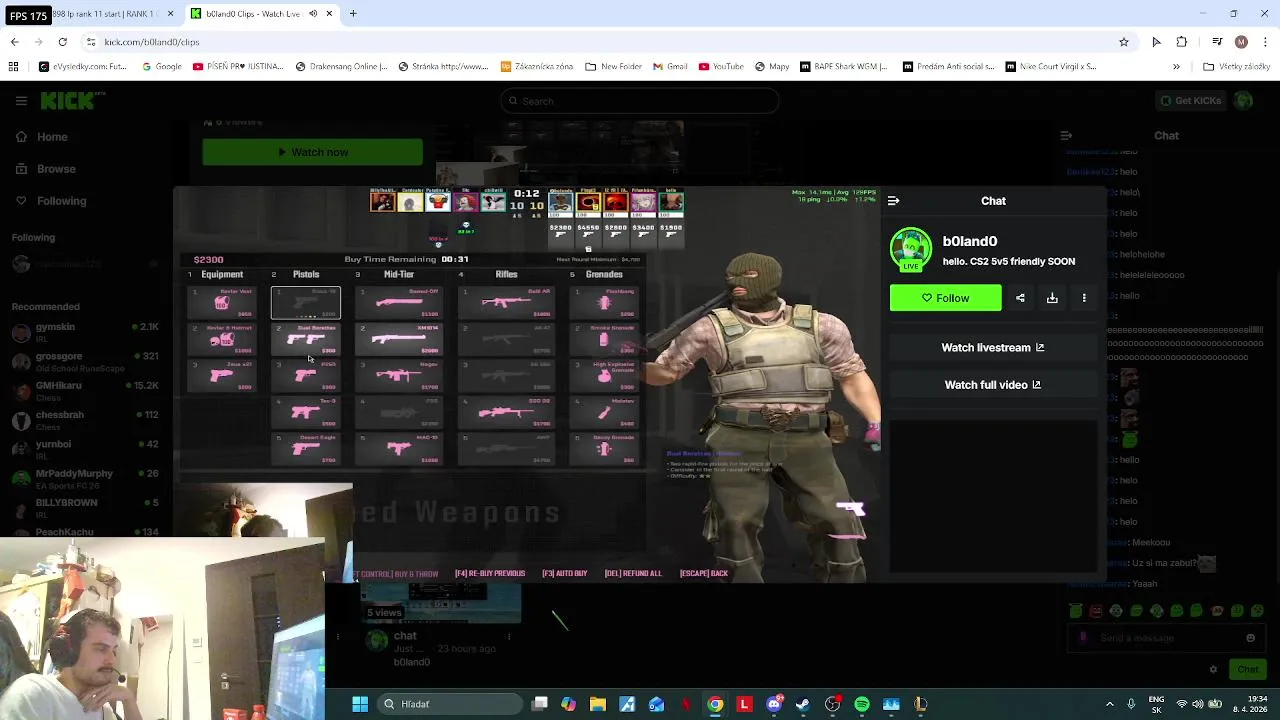The height and width of the screenshot is (720, 1280).
Task: Open clip more-options menu
Action: pyautogui.click(x=1084, y=298)
